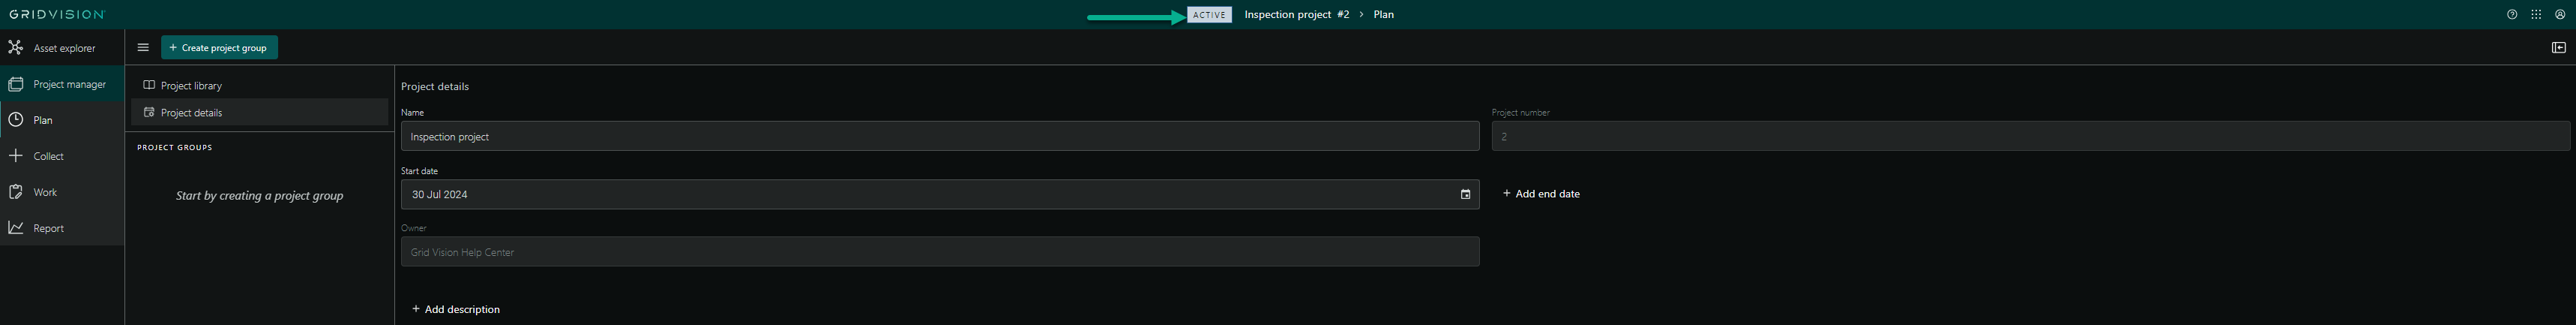Image resolution: width=2576 pixels, height=325 pixels.
Task: Go to the Plan section
Action: (42, 120)
